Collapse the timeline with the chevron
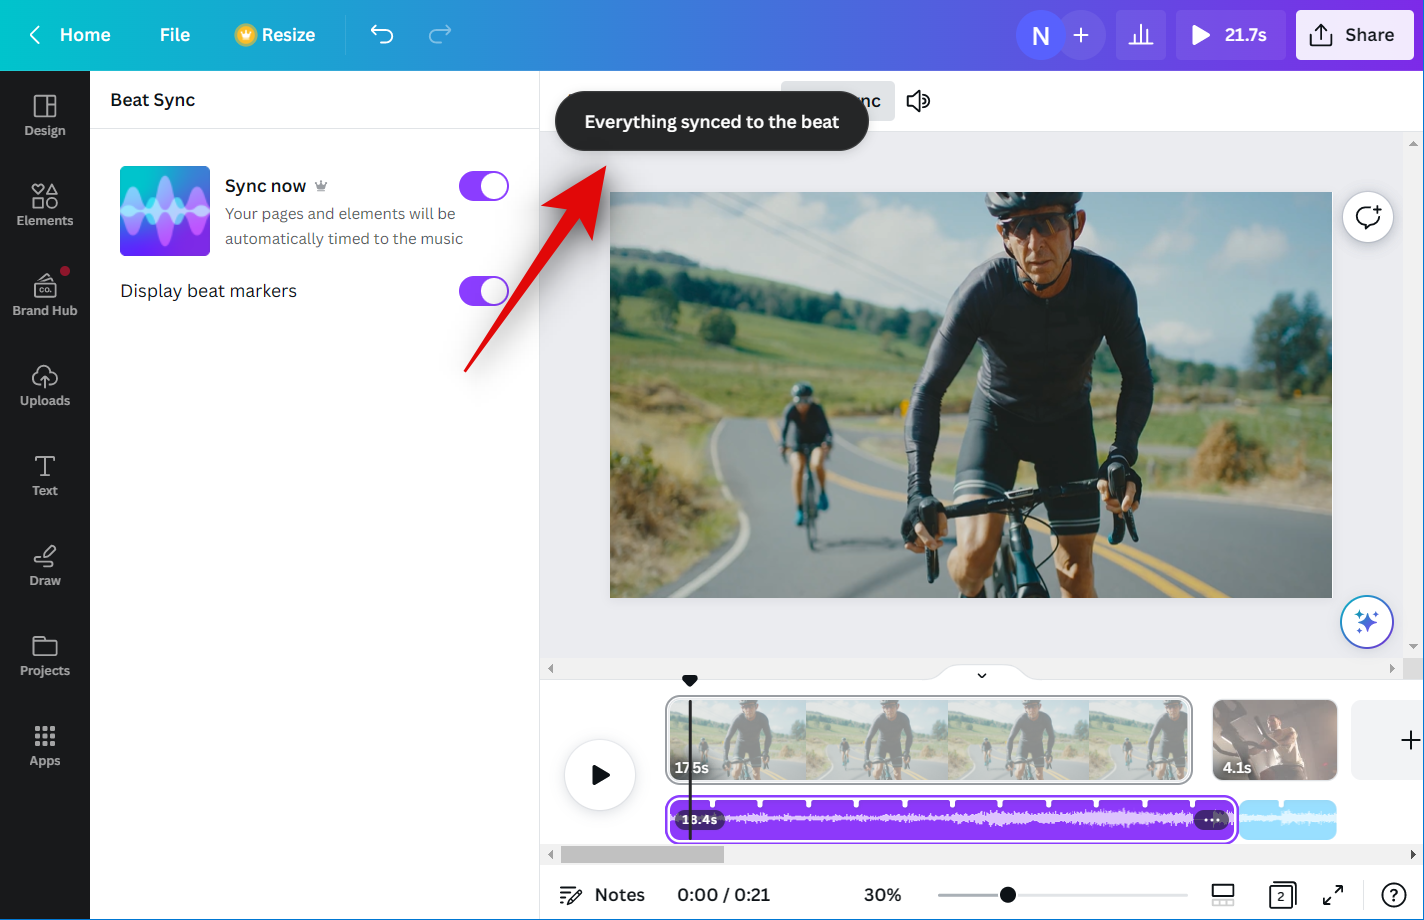Screen dimensions: 1424x920 (982, 675)
